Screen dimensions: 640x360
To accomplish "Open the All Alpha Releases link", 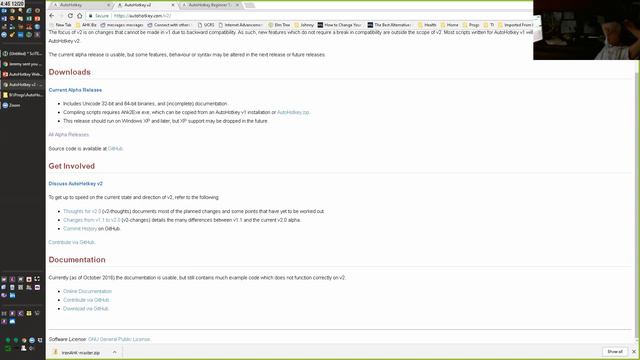I will pyautogui.click(x=69, y=135).
